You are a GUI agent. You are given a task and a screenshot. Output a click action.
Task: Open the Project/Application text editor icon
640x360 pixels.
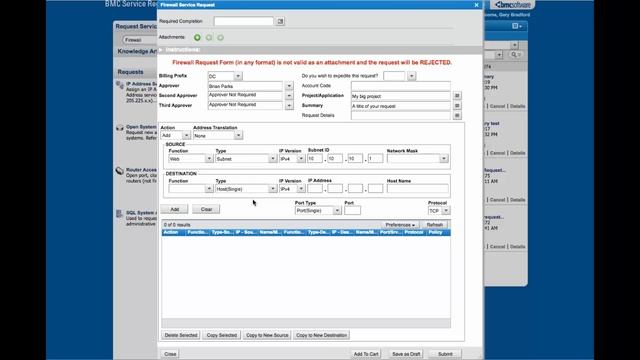click(x=457, y=96)
